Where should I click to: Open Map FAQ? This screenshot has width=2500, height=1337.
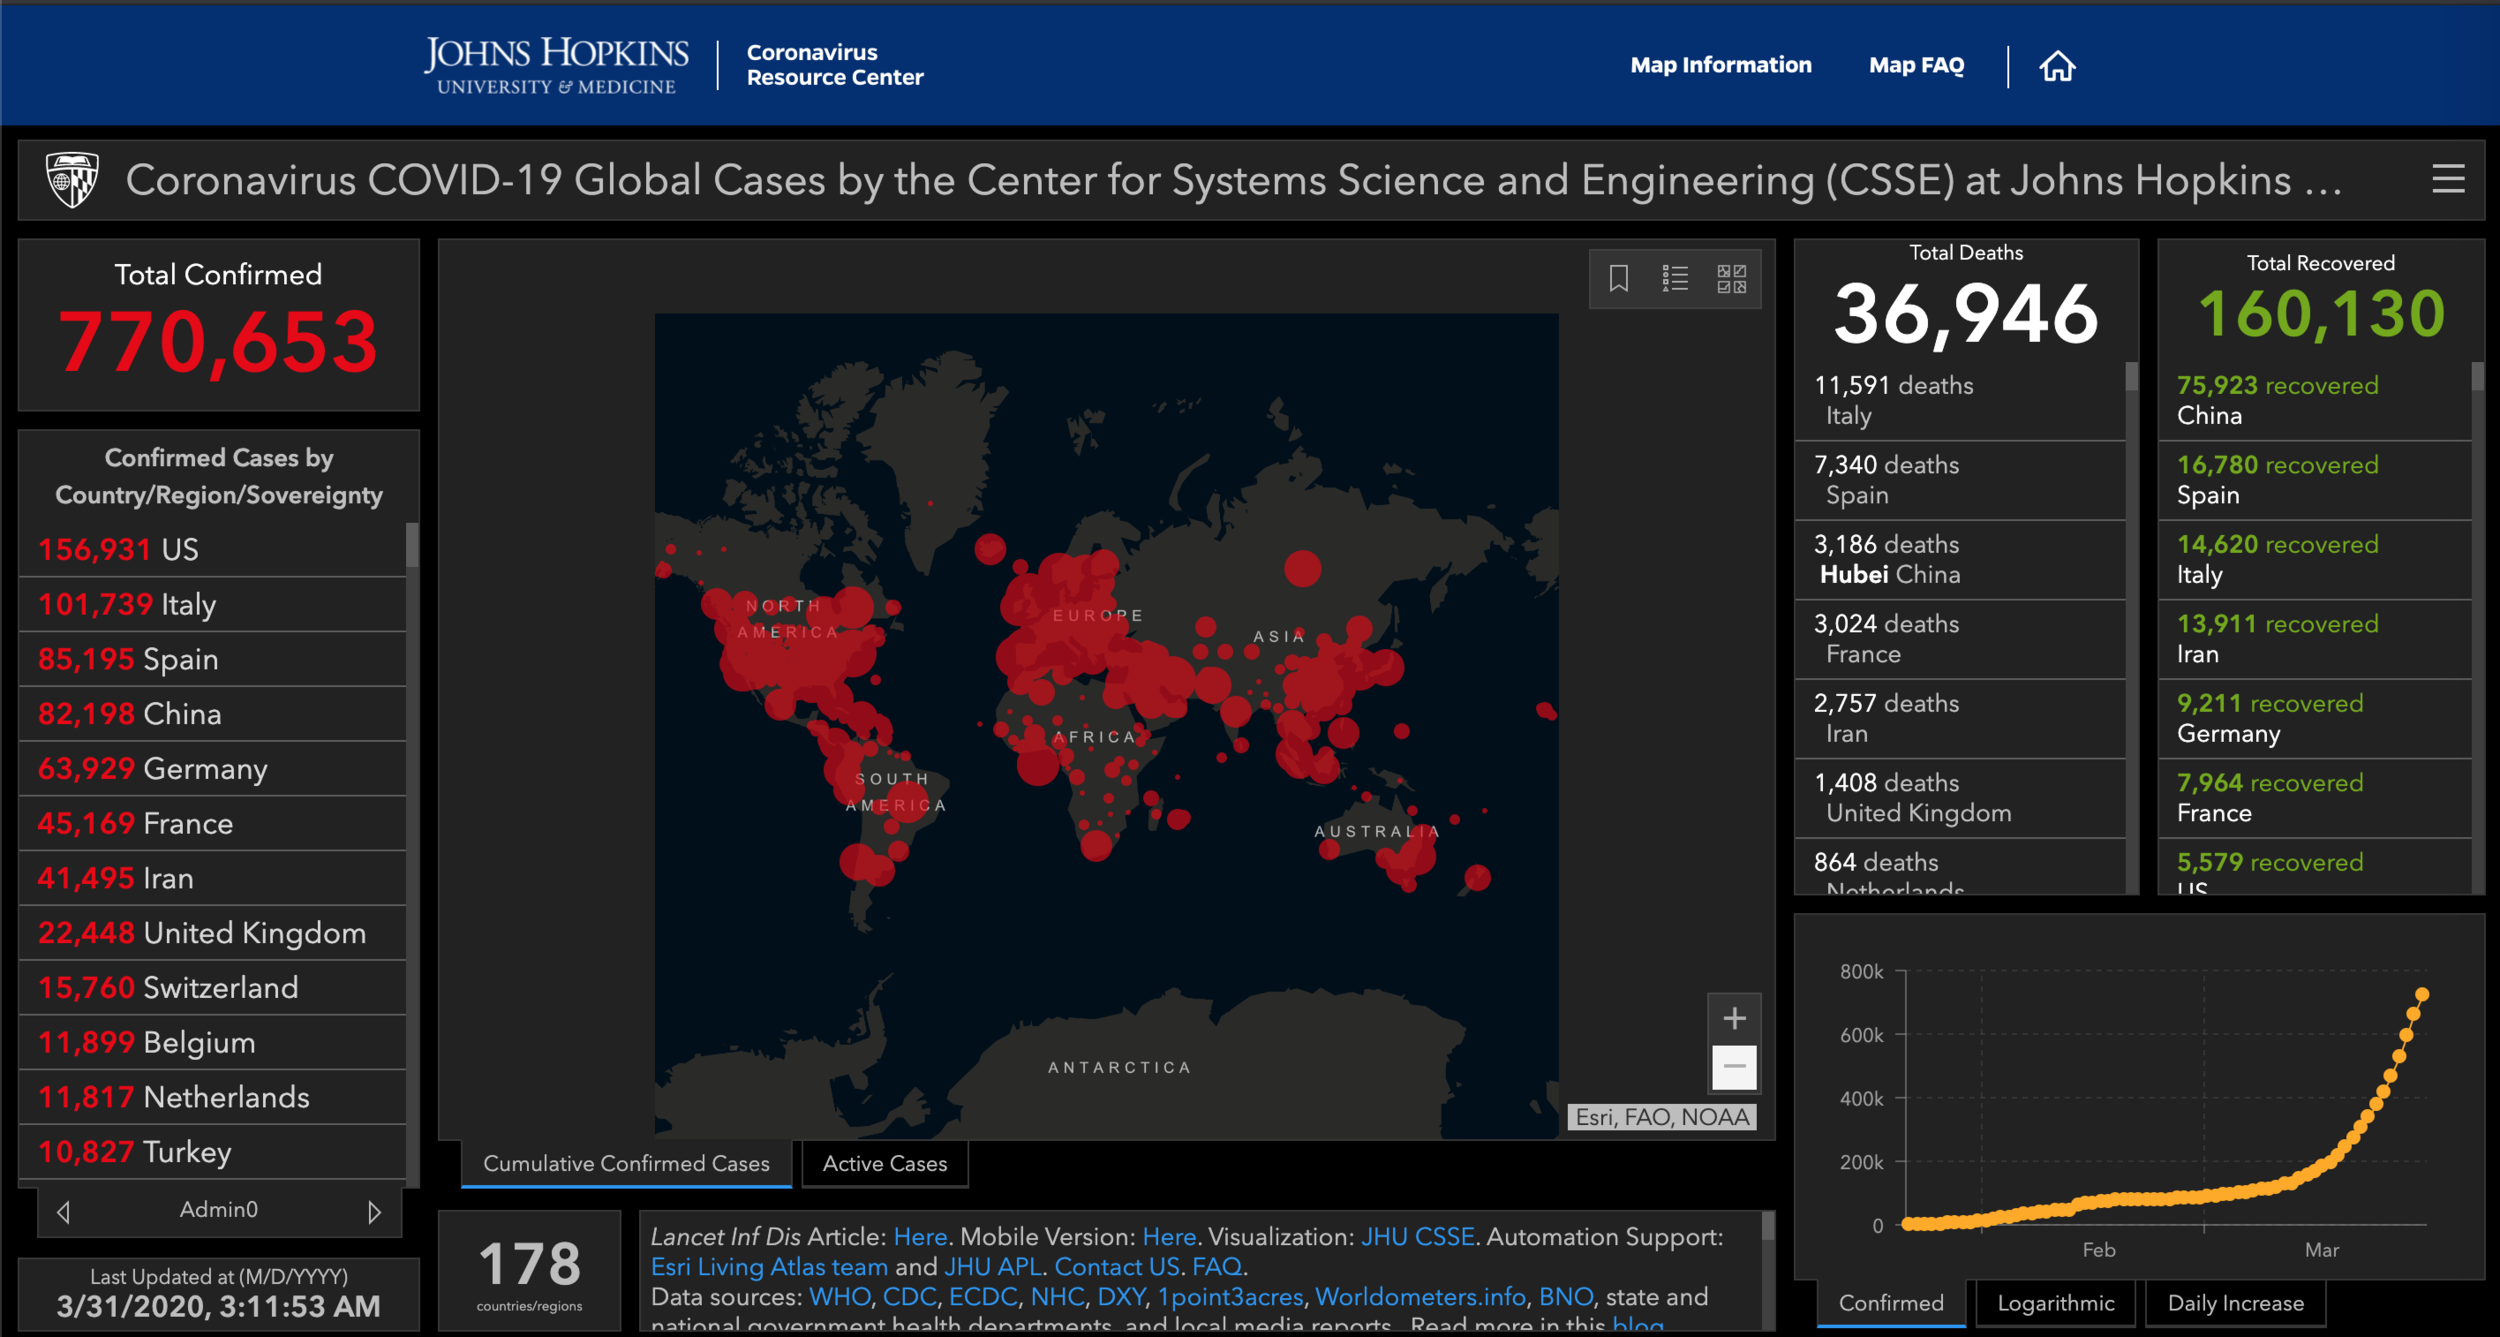tap(1916, 65)
